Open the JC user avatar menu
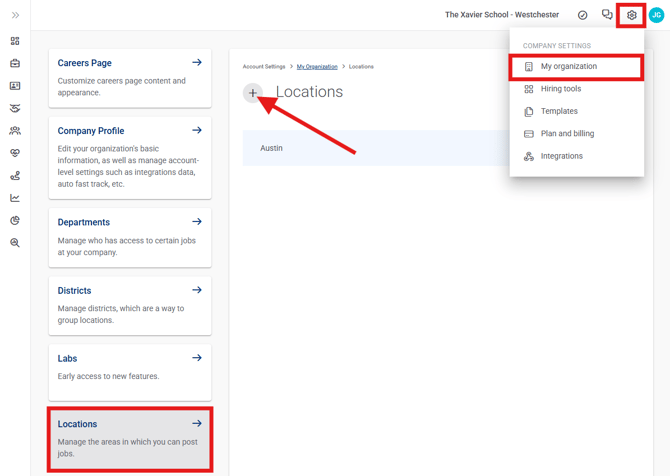Viewport: 670px width, 476px height. (x=656, y=15)
